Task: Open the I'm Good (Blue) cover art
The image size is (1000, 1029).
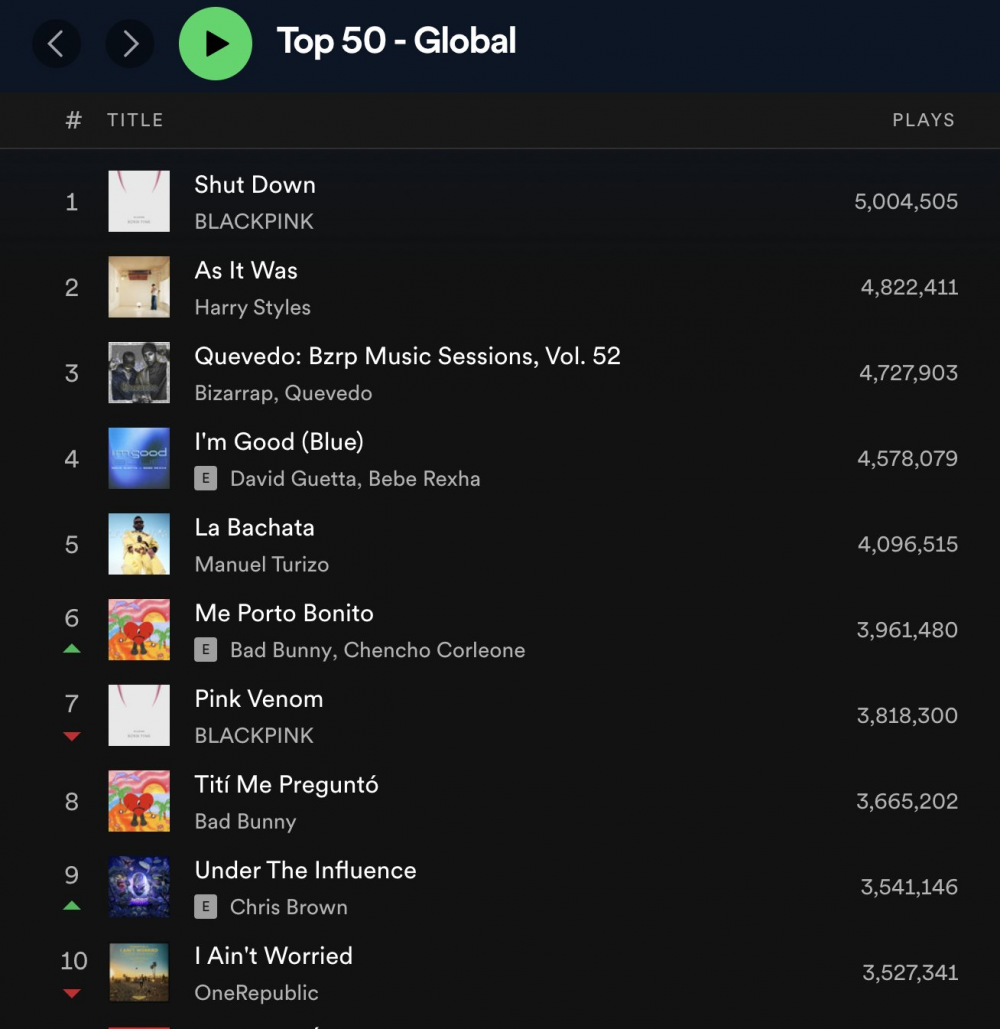Action: (139, 459)
